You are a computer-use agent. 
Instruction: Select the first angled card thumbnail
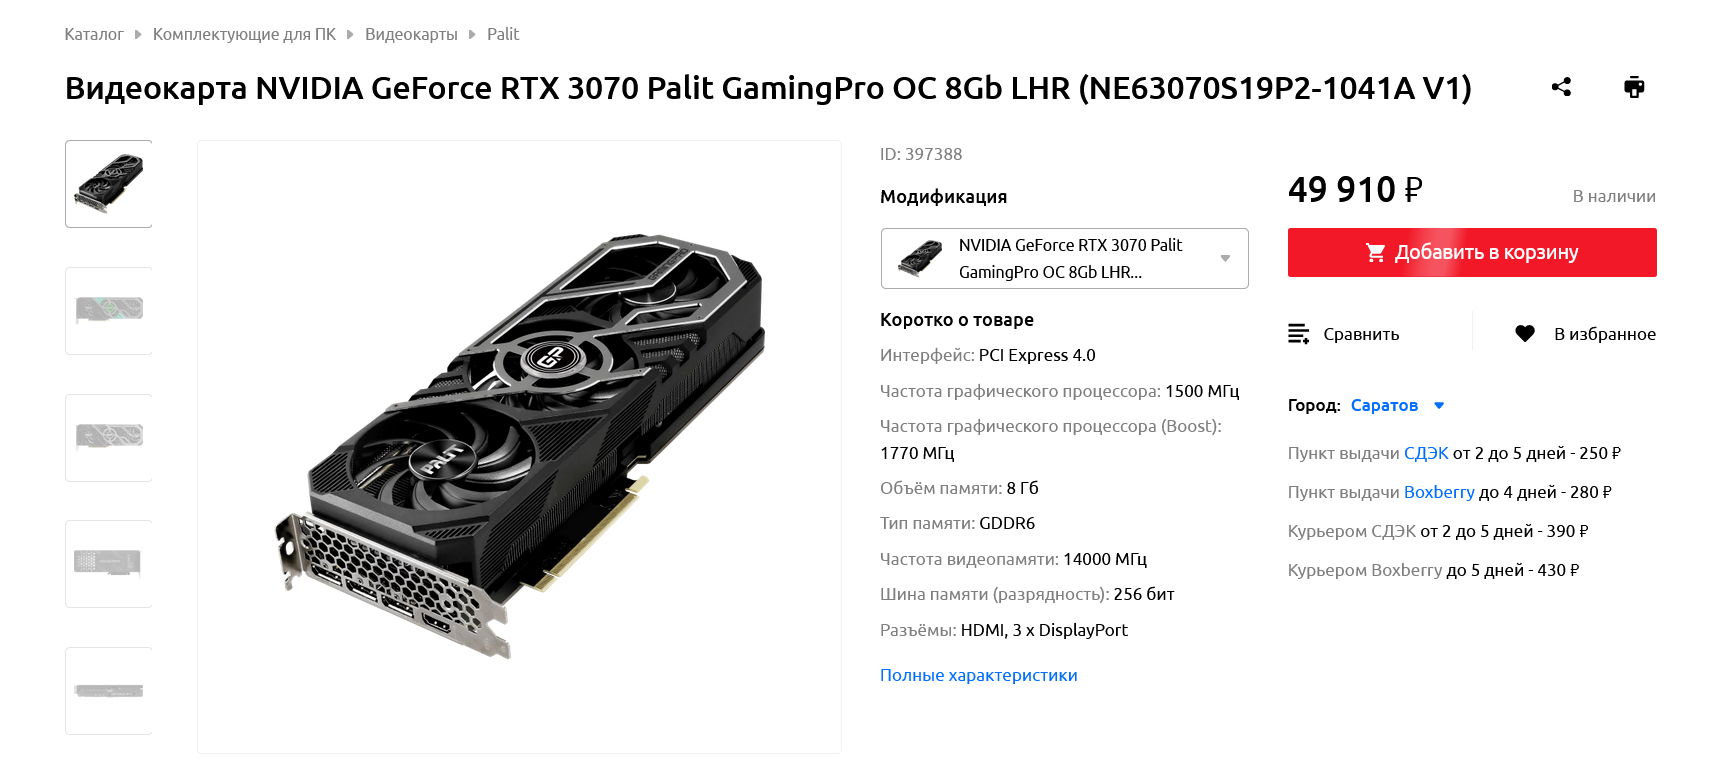pyautogui.click(x=109, y=184)
